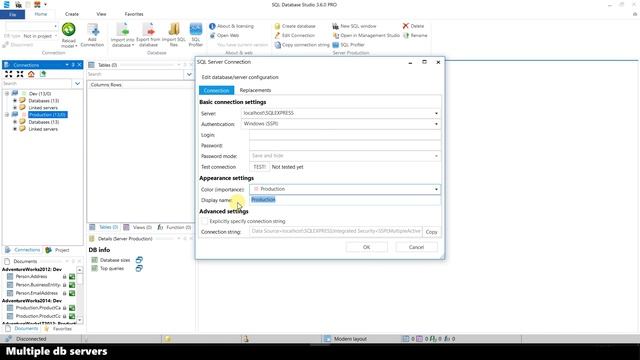Switch to the Project panel tab
The image size is (640, 360).
click(58, 250)
